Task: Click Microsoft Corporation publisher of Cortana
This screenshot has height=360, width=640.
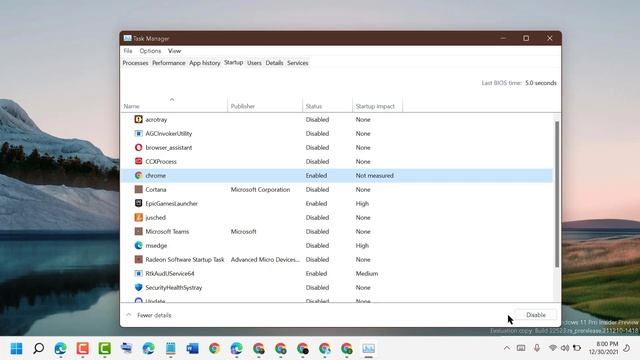Action: (x=260, y=189)
